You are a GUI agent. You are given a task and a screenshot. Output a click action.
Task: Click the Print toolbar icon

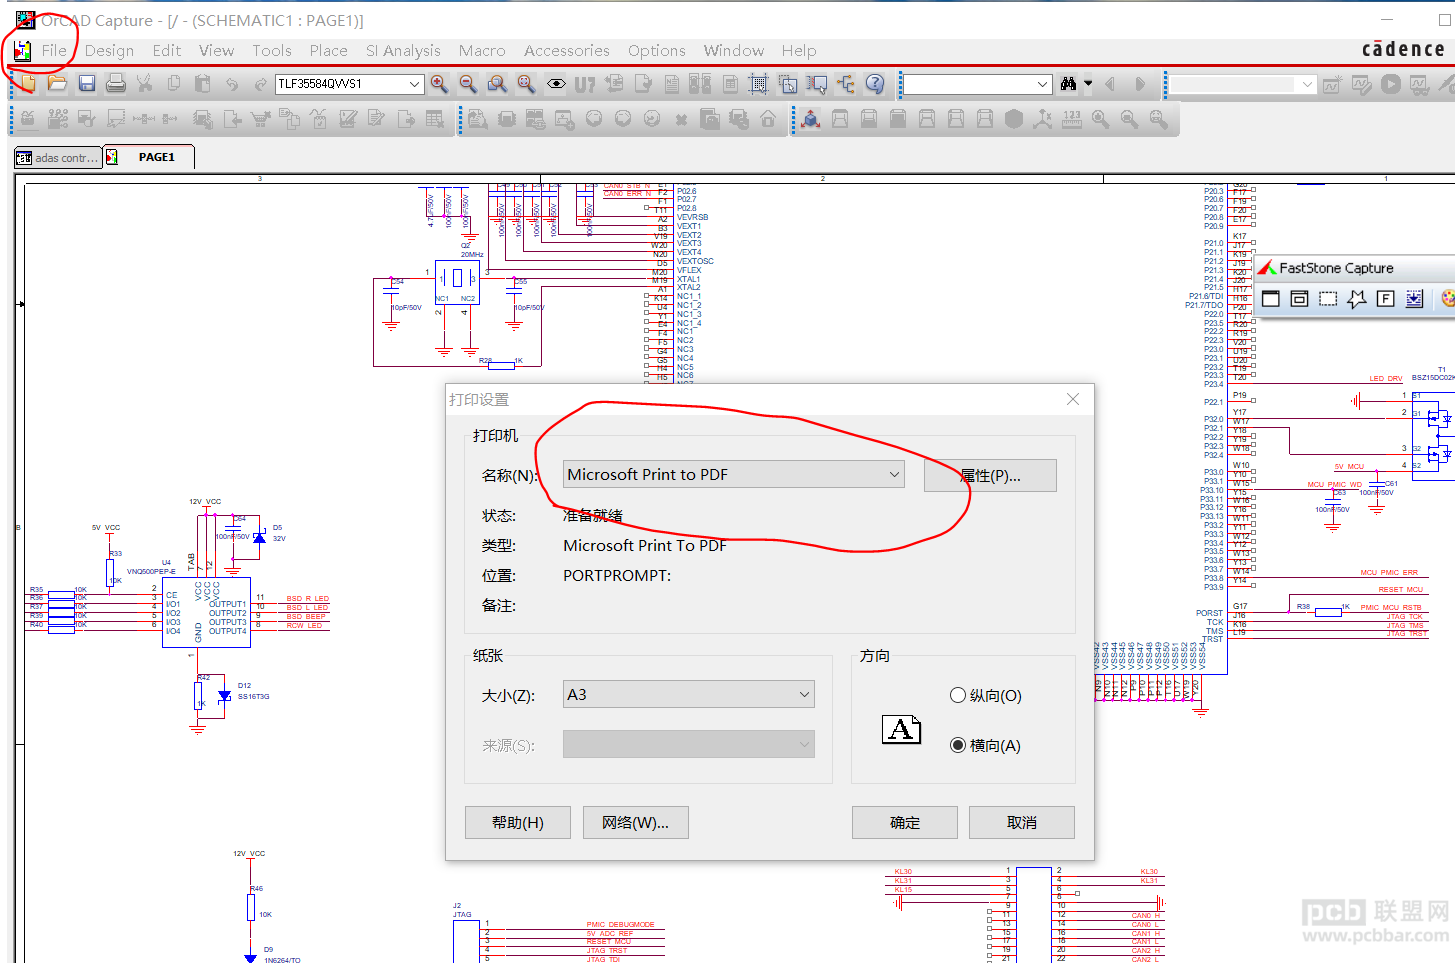tap(116, 84)
